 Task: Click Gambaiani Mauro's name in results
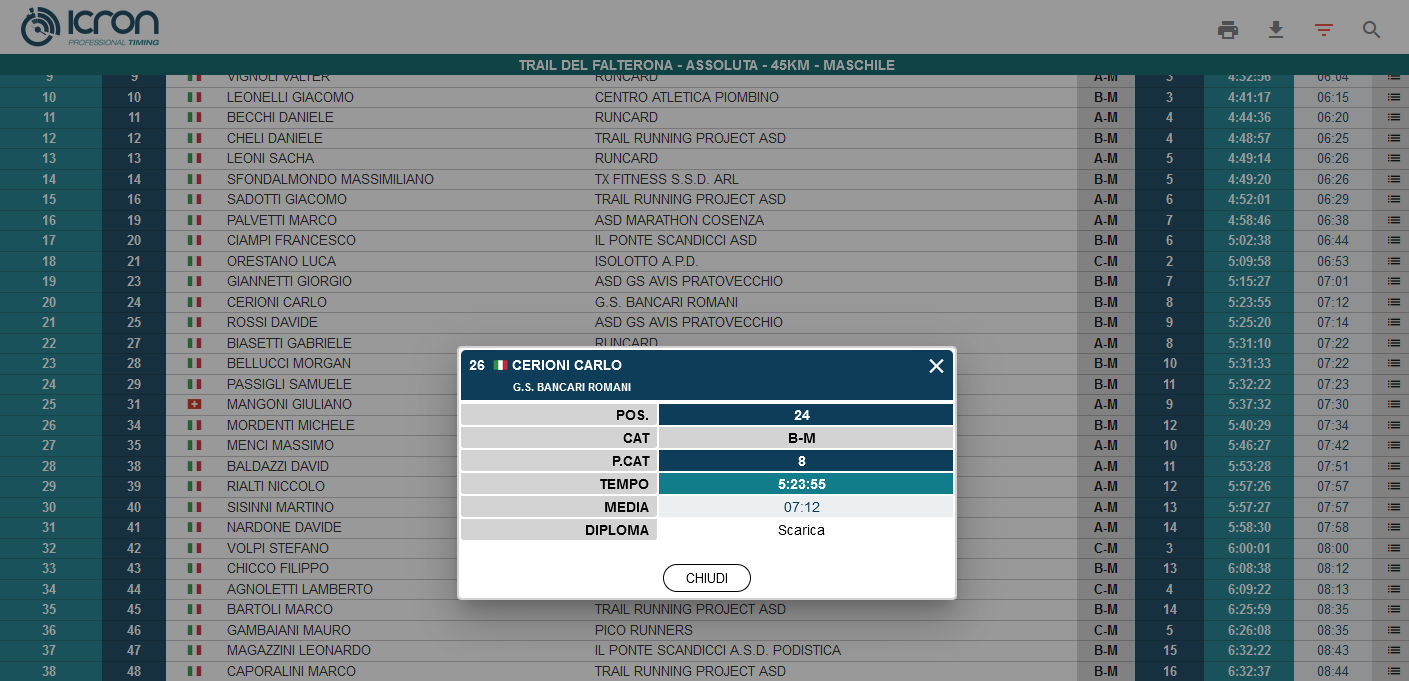289,630
